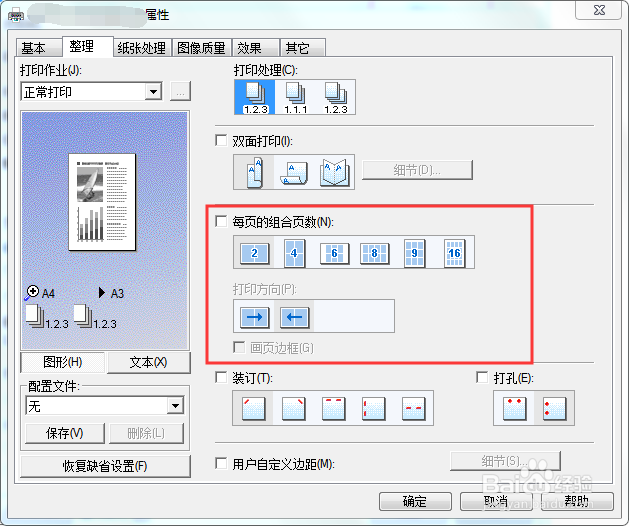Select 9 pages per sheet layout
629x526 pixels.
coord(414,253)
